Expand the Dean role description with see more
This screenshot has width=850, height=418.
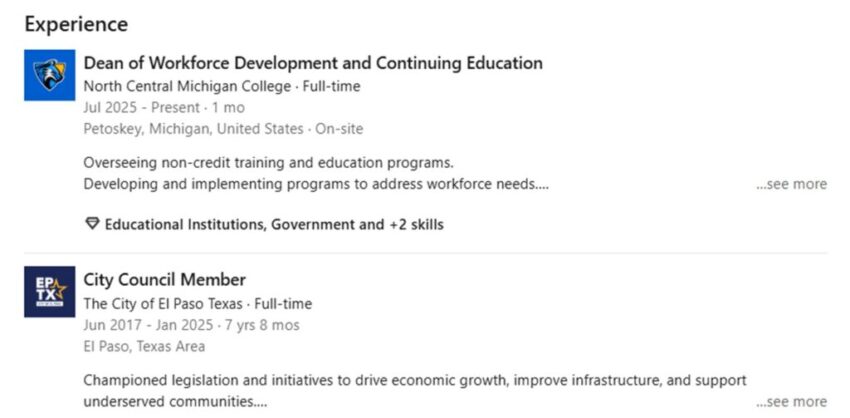791,184
